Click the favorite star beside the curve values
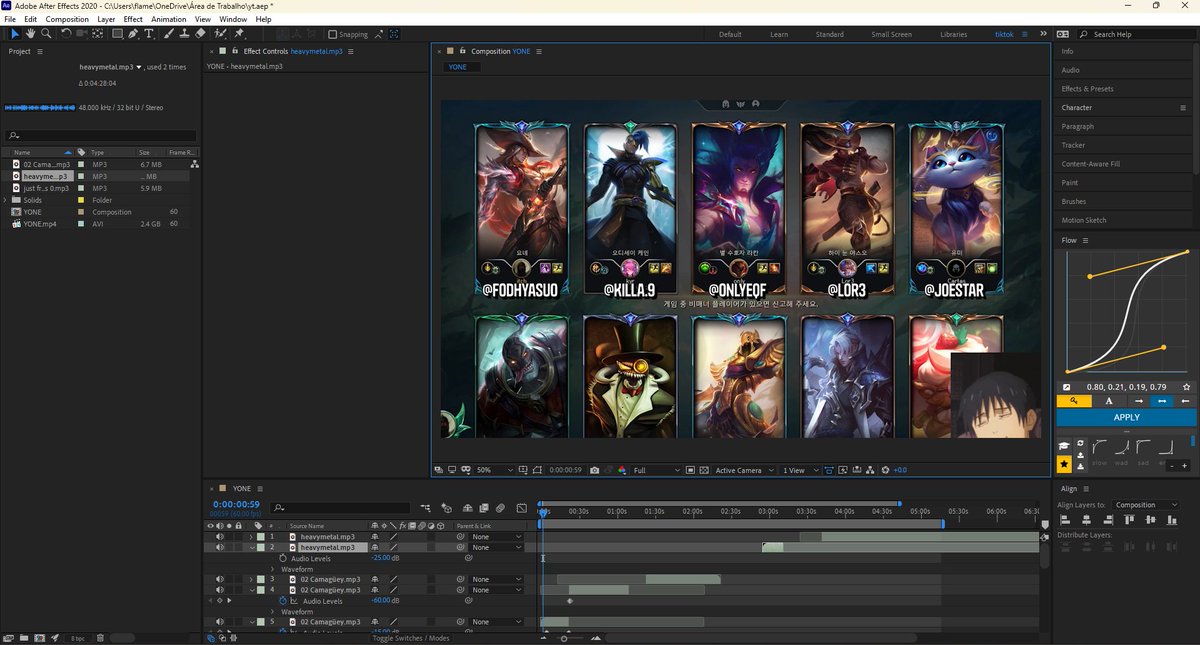The image size is (1200, 645). click(1186, 386)
